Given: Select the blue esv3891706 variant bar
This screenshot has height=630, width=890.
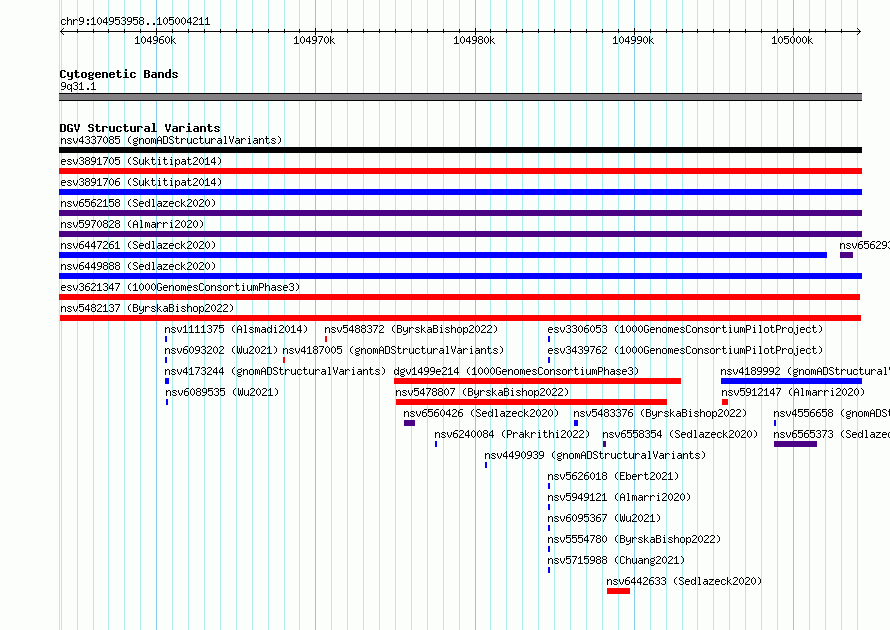Looking at the screenshot, I should [x=460, y=192].
